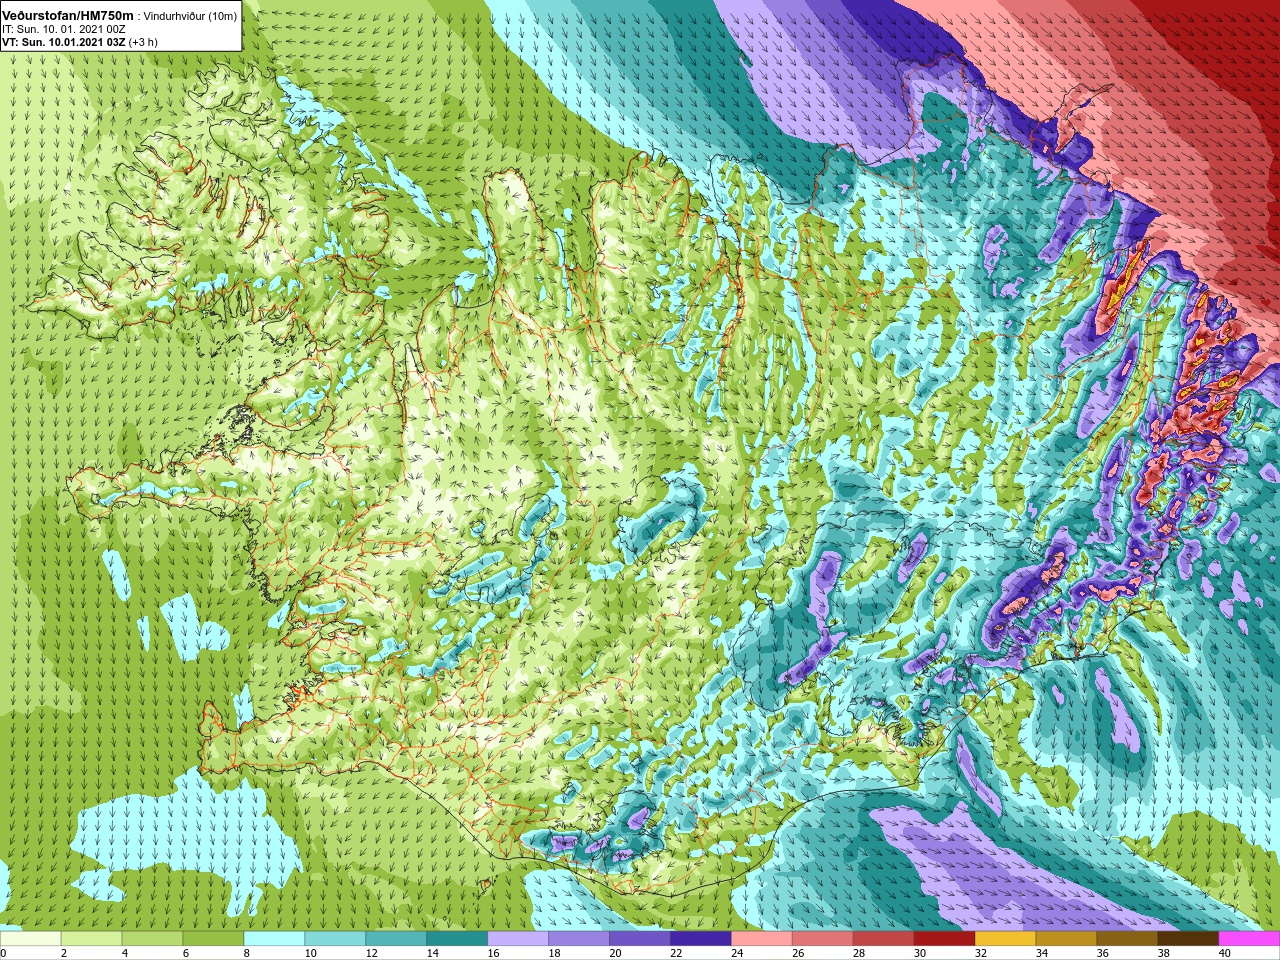
Task: Click the legend scale label 16
Action: (x=493, y=953)
